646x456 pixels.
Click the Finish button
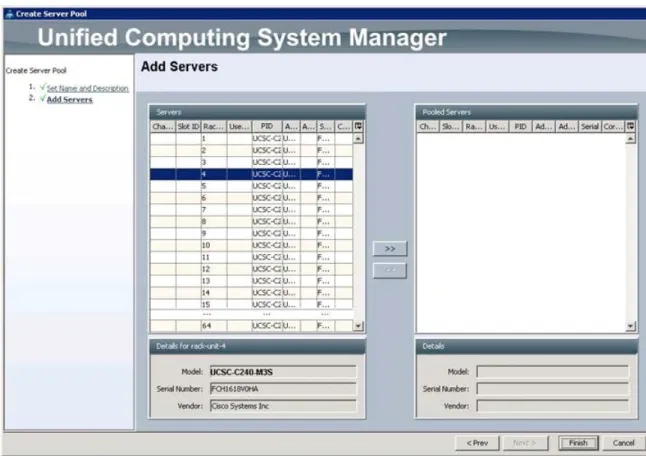(x=578, y=443)
